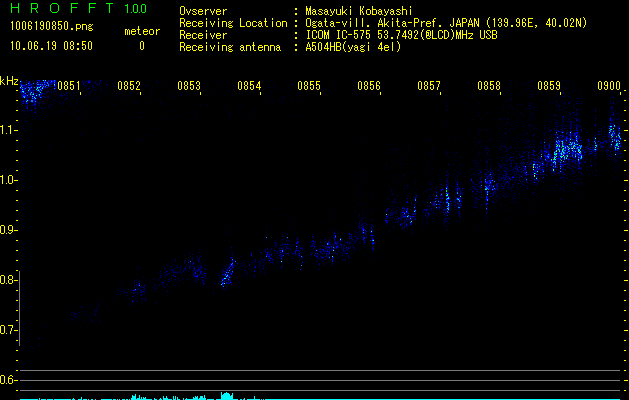Click the 0856 time marker

click(369, 86)
